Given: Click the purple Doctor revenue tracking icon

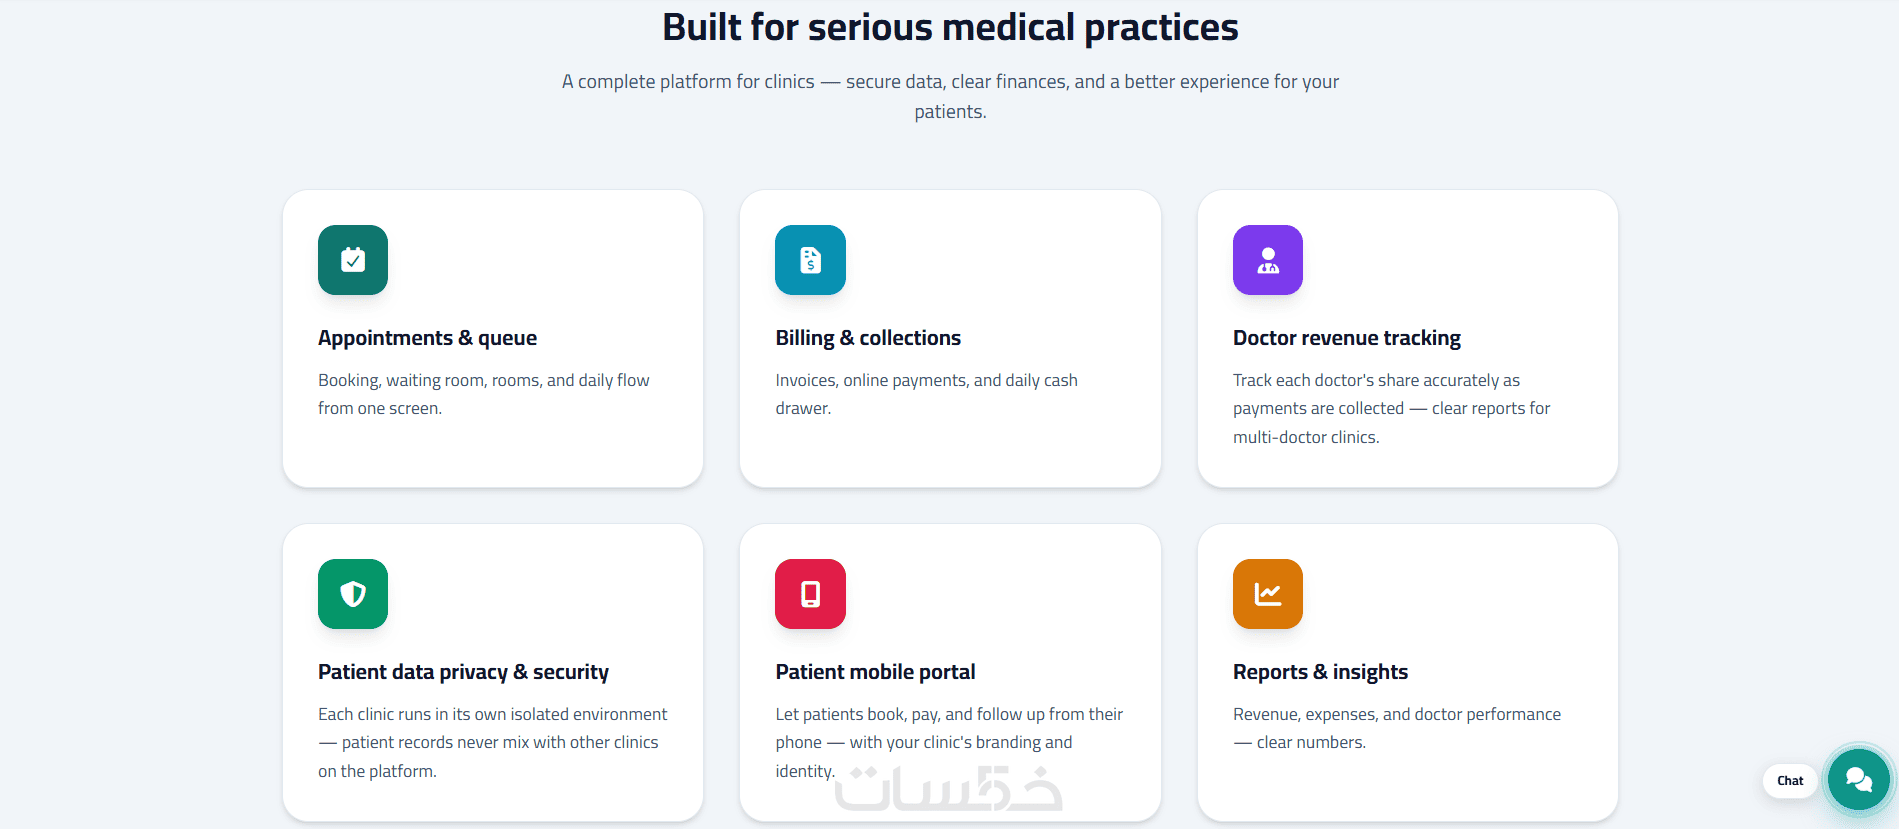Looking at the screenshot, I should pos(1268,260).
